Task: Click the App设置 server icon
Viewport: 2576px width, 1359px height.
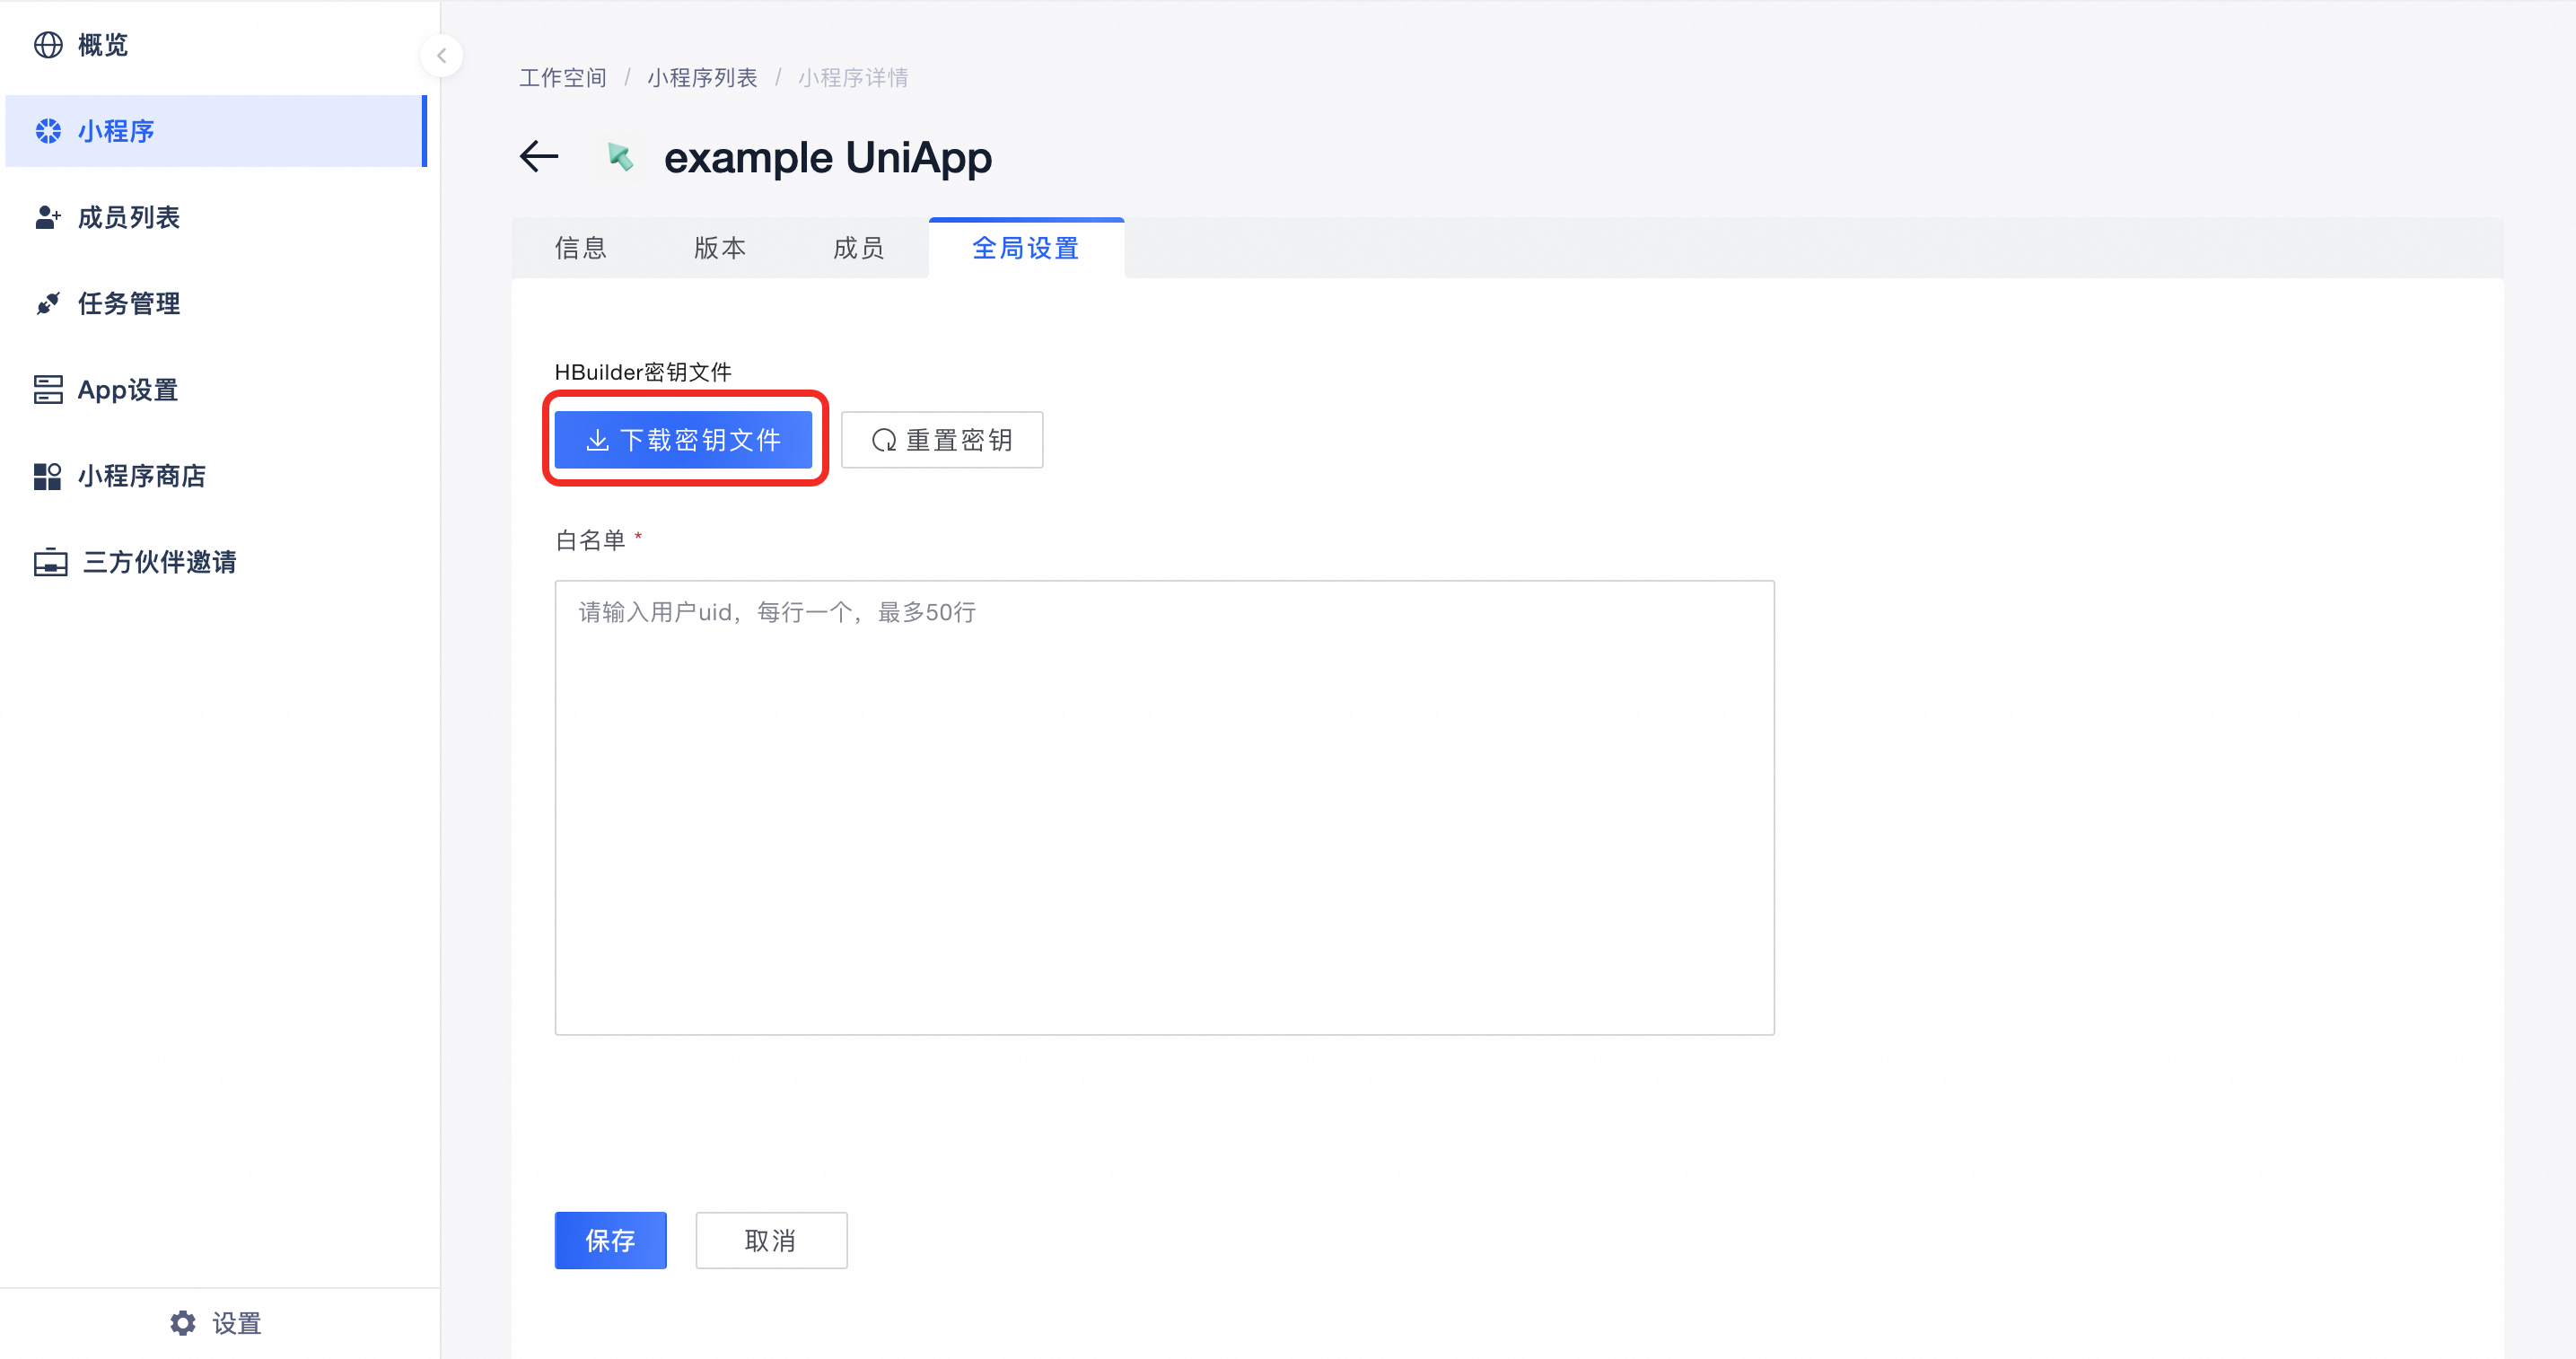Action: (x=48, y=390)
